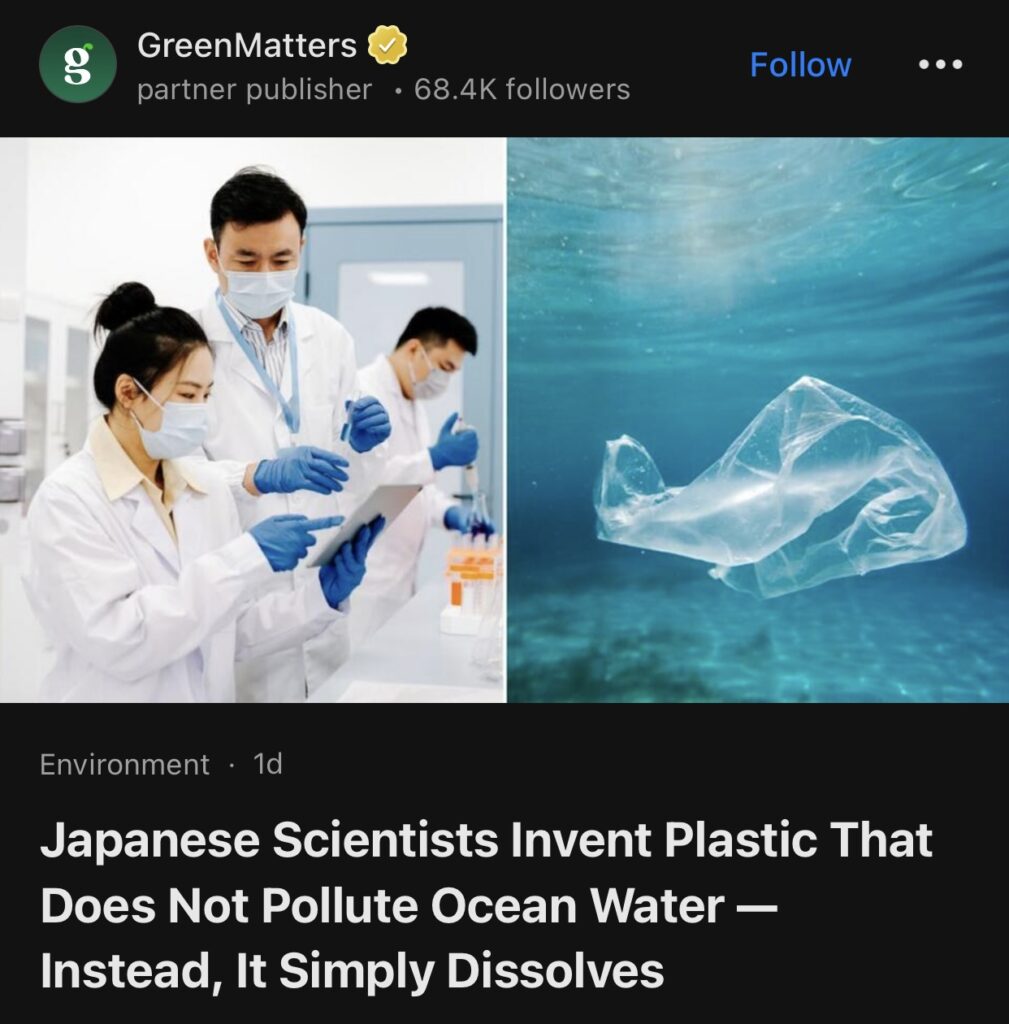
Task: Tap the 1d timestamp
Action: coord(268,763)
